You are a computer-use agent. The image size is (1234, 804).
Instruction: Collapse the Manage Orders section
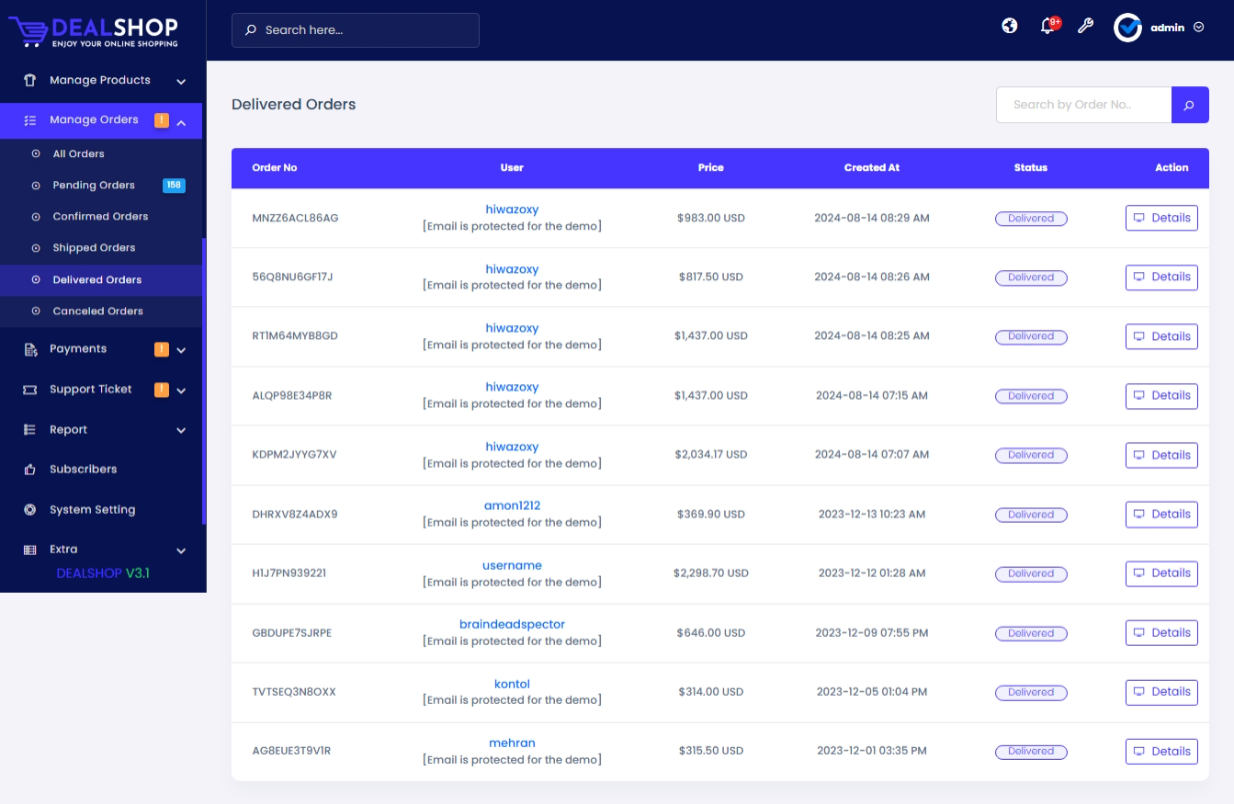[x=181, y=122]
